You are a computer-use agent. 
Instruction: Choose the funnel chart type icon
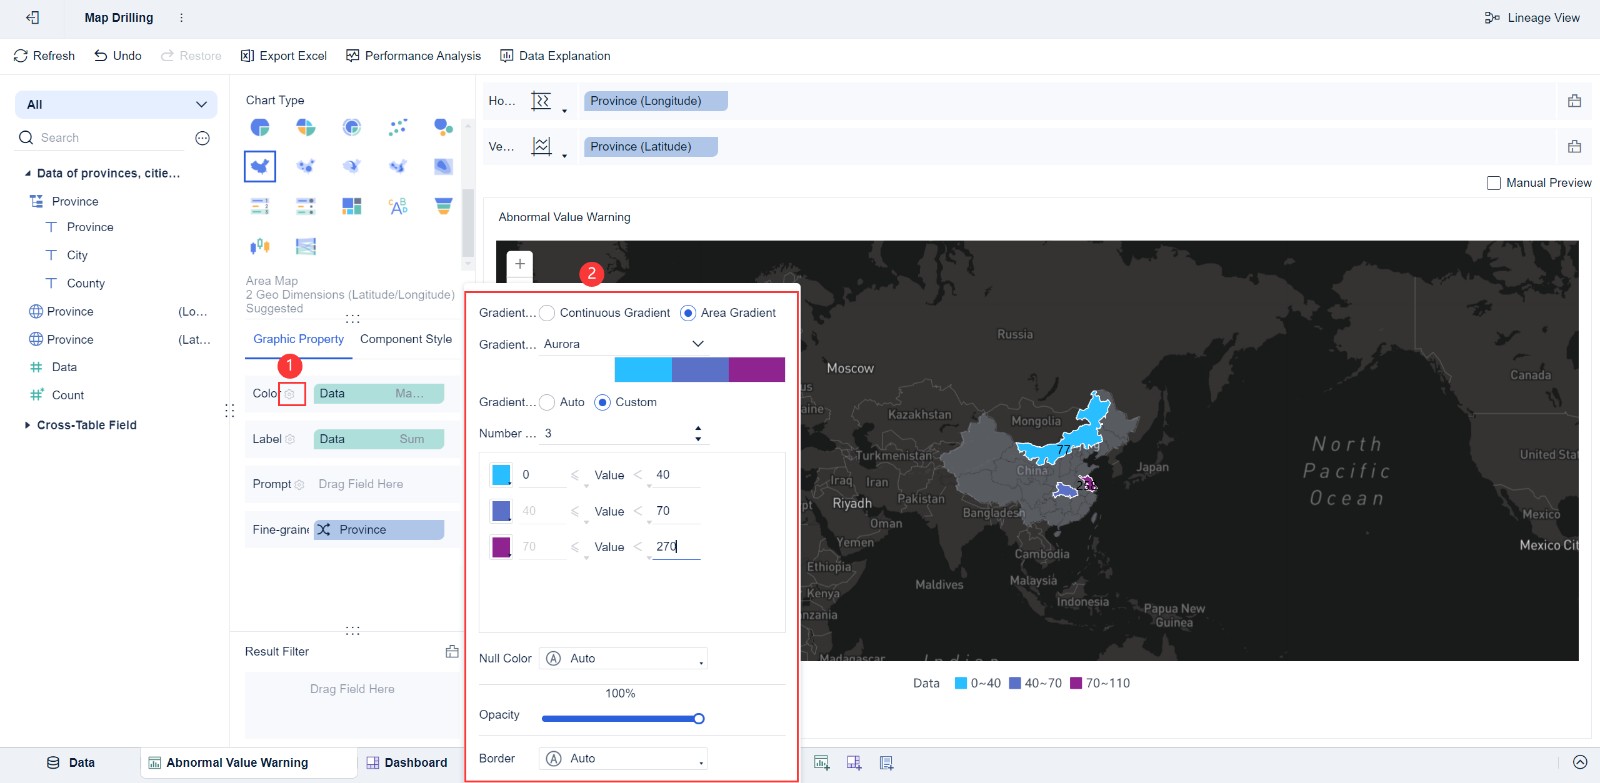click(x=443, y=206)
